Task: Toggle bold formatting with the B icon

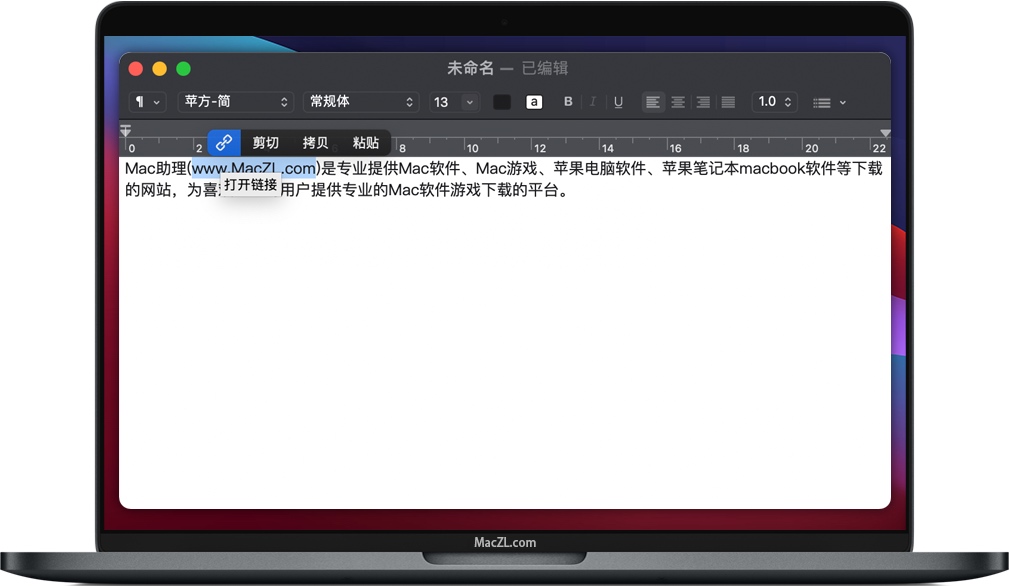Action: 568,101
